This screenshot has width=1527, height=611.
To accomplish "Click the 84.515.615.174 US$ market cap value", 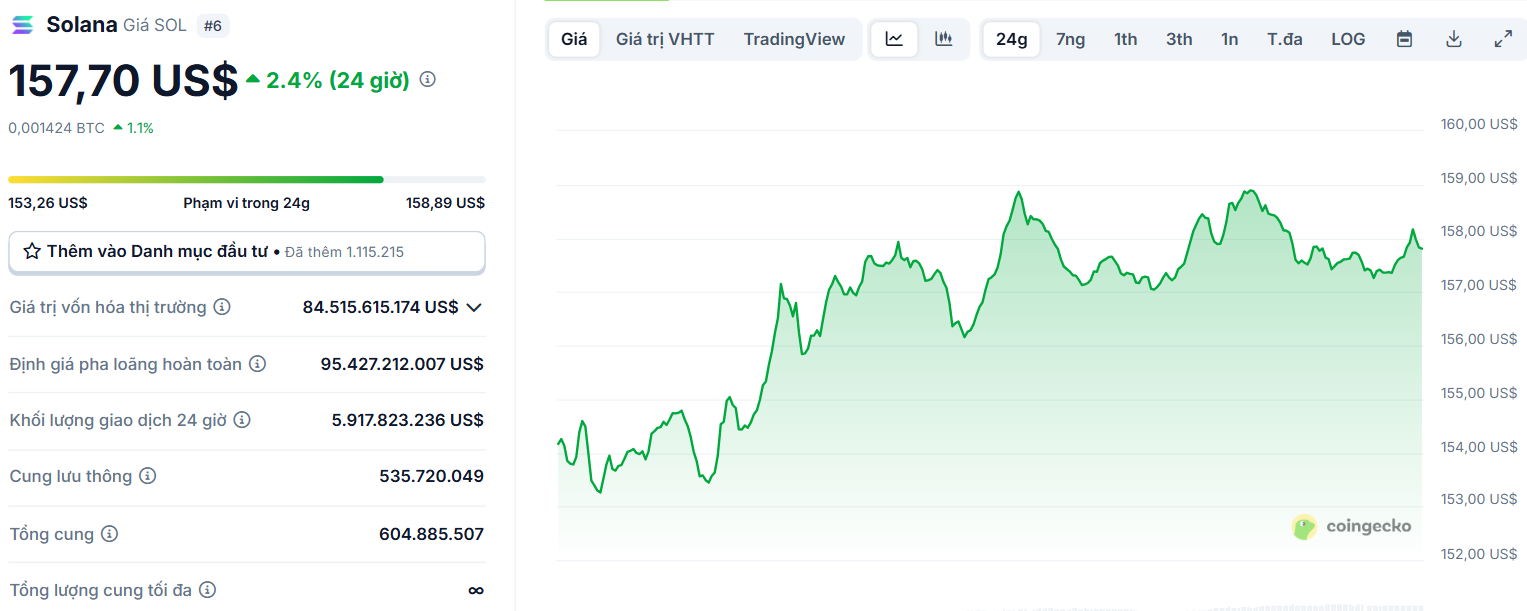I will coord(380,307).
